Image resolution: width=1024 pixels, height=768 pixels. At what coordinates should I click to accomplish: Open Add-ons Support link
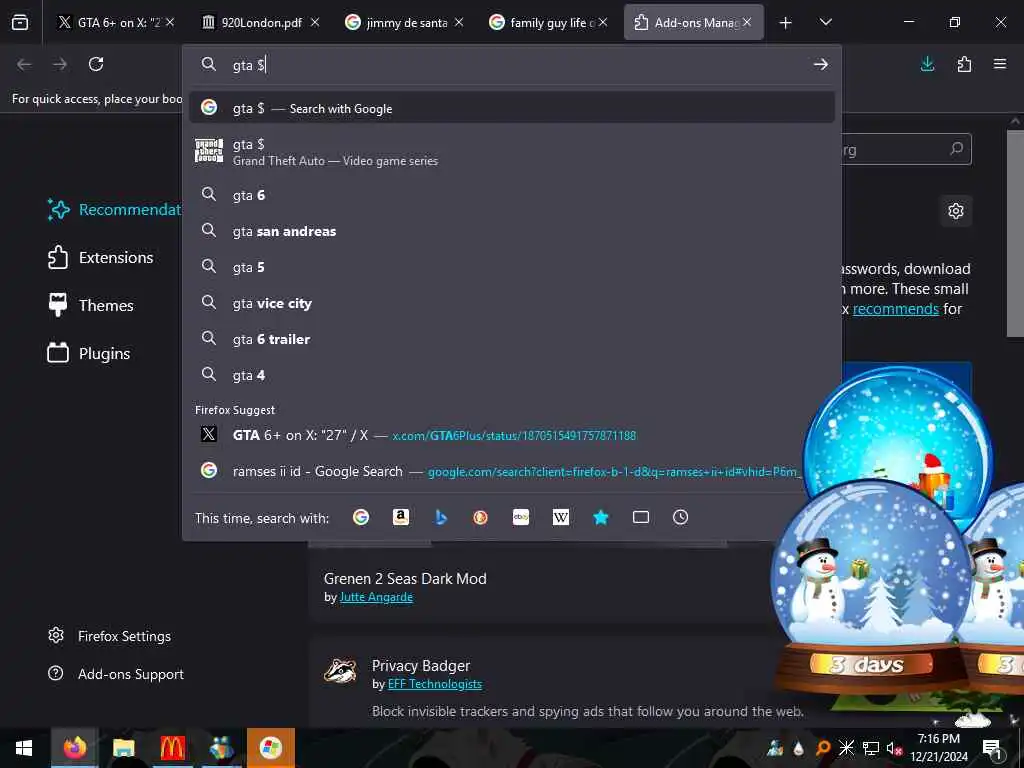tap(116, 674)
